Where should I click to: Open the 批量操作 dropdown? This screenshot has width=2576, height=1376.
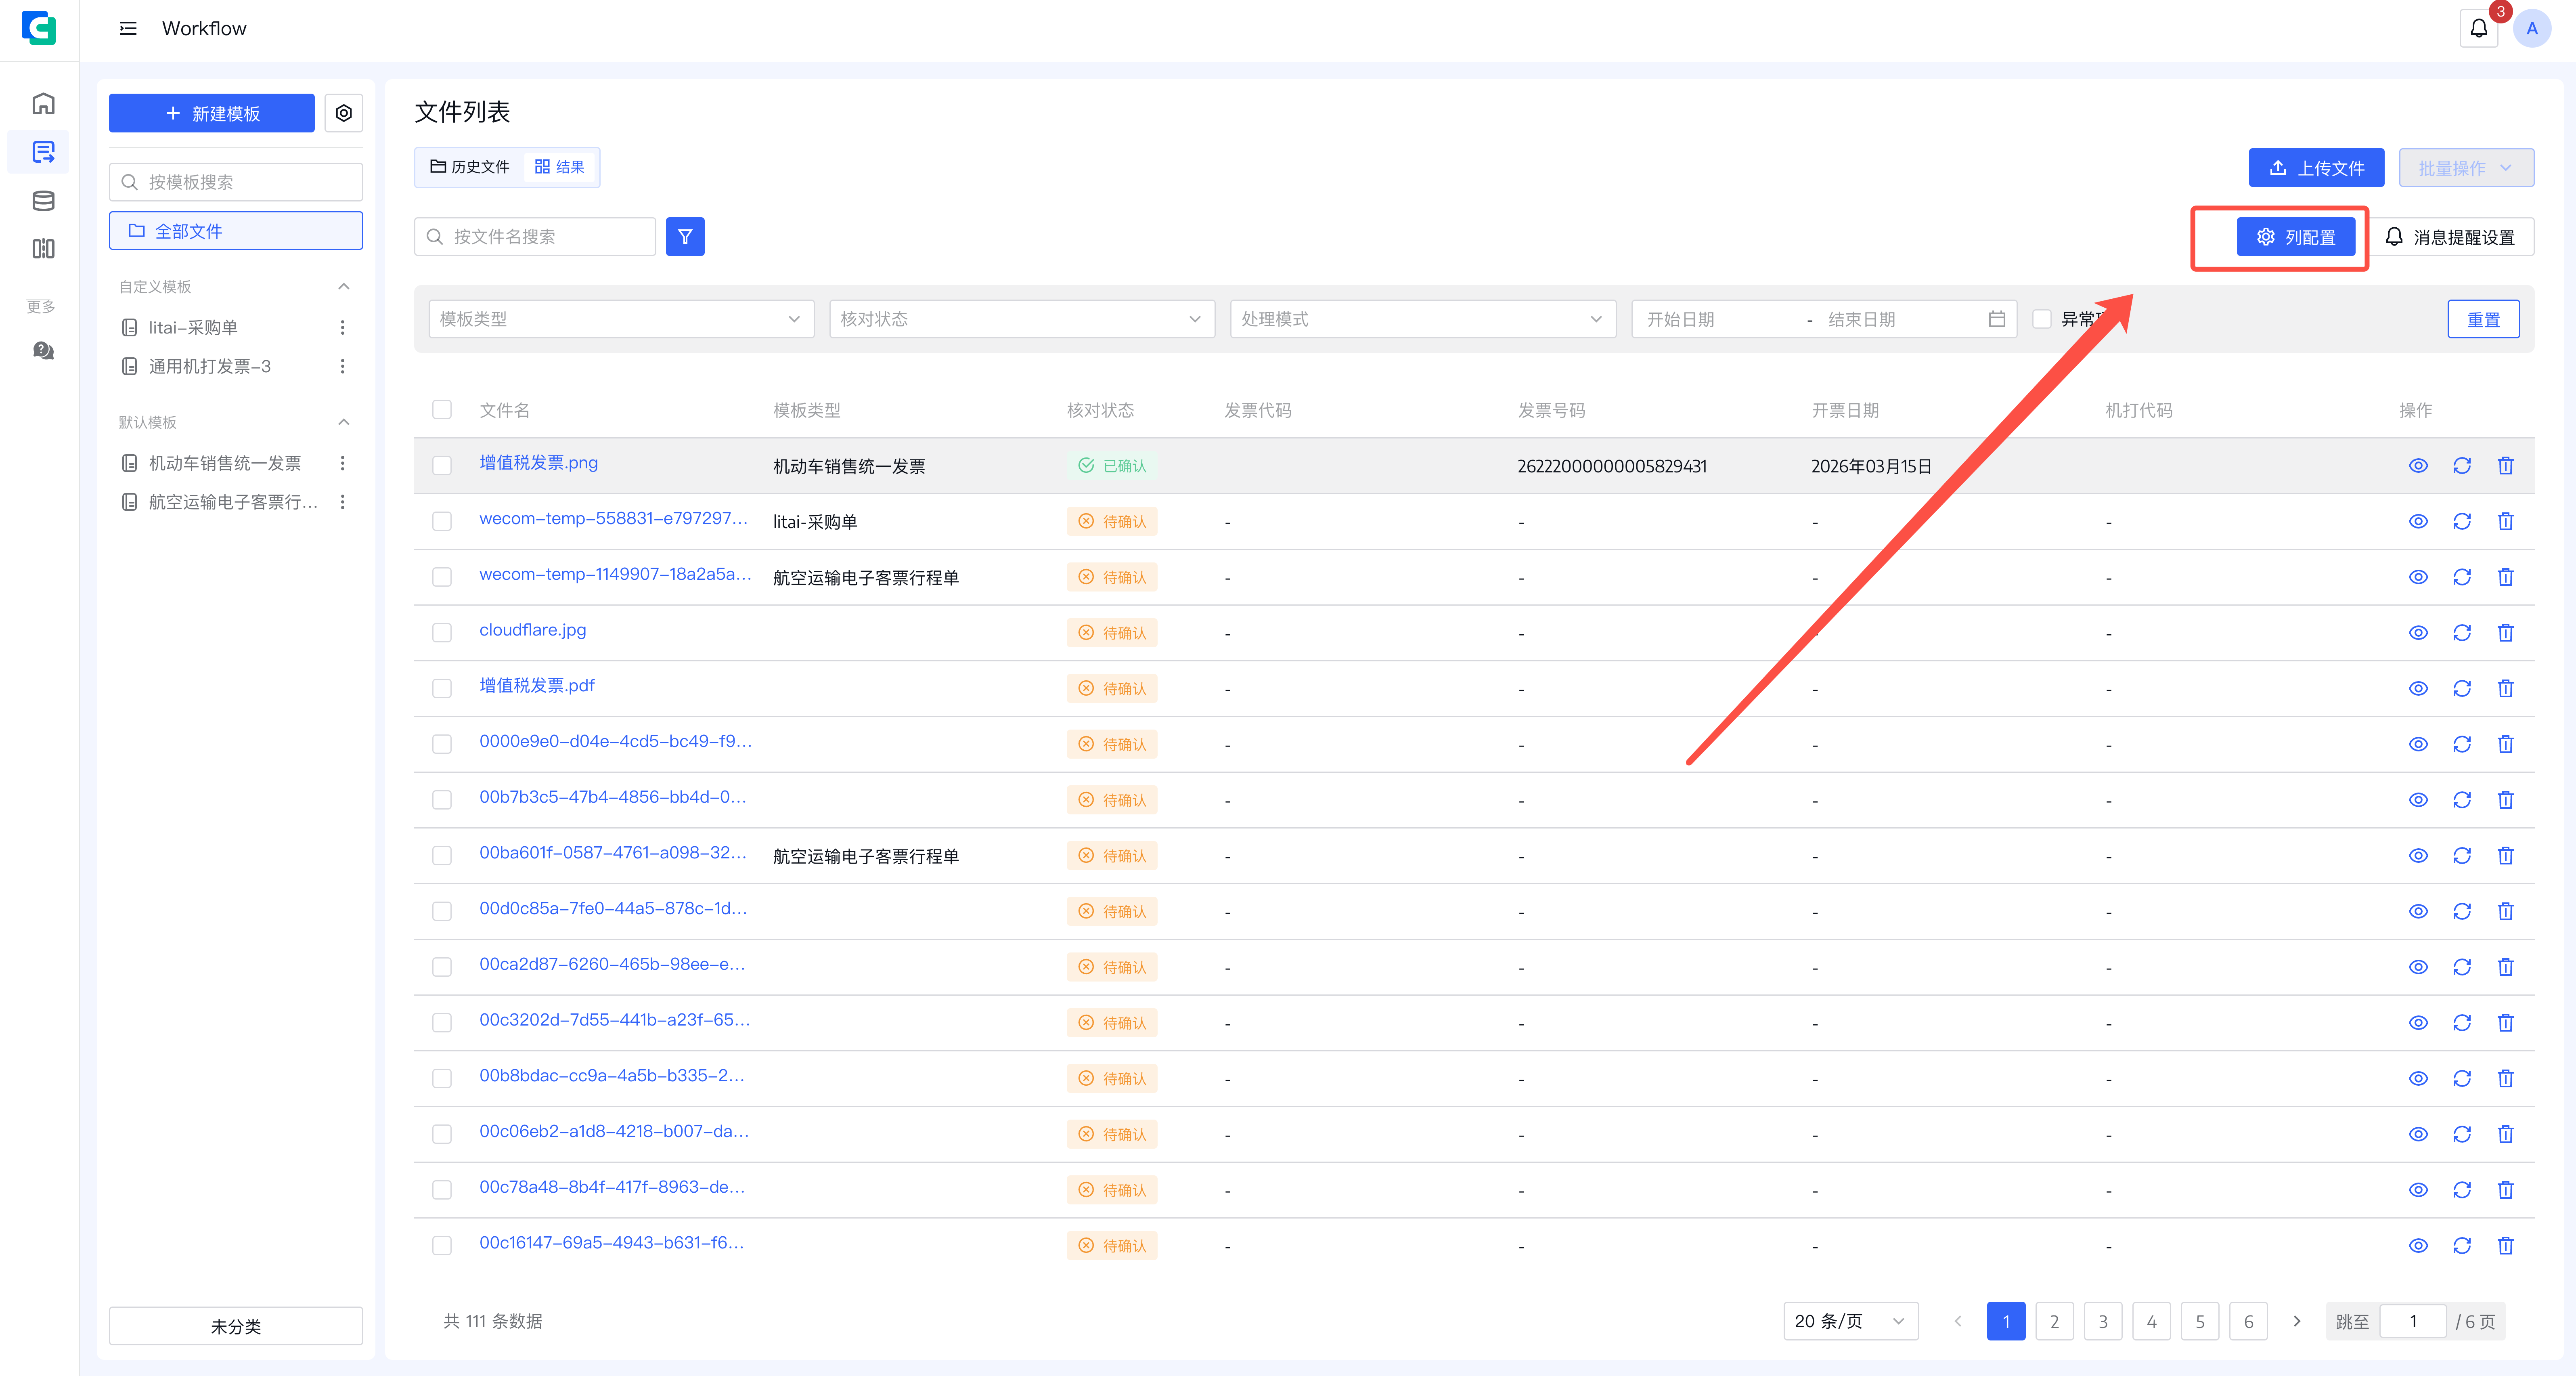tap(2466, 168)
